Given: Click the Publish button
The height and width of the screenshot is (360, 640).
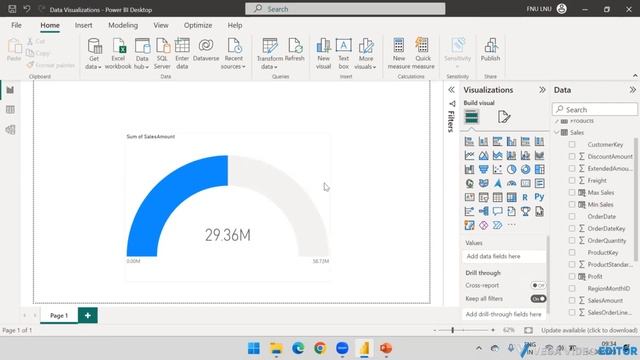Looking at the screenshot, I should [490, 50].
